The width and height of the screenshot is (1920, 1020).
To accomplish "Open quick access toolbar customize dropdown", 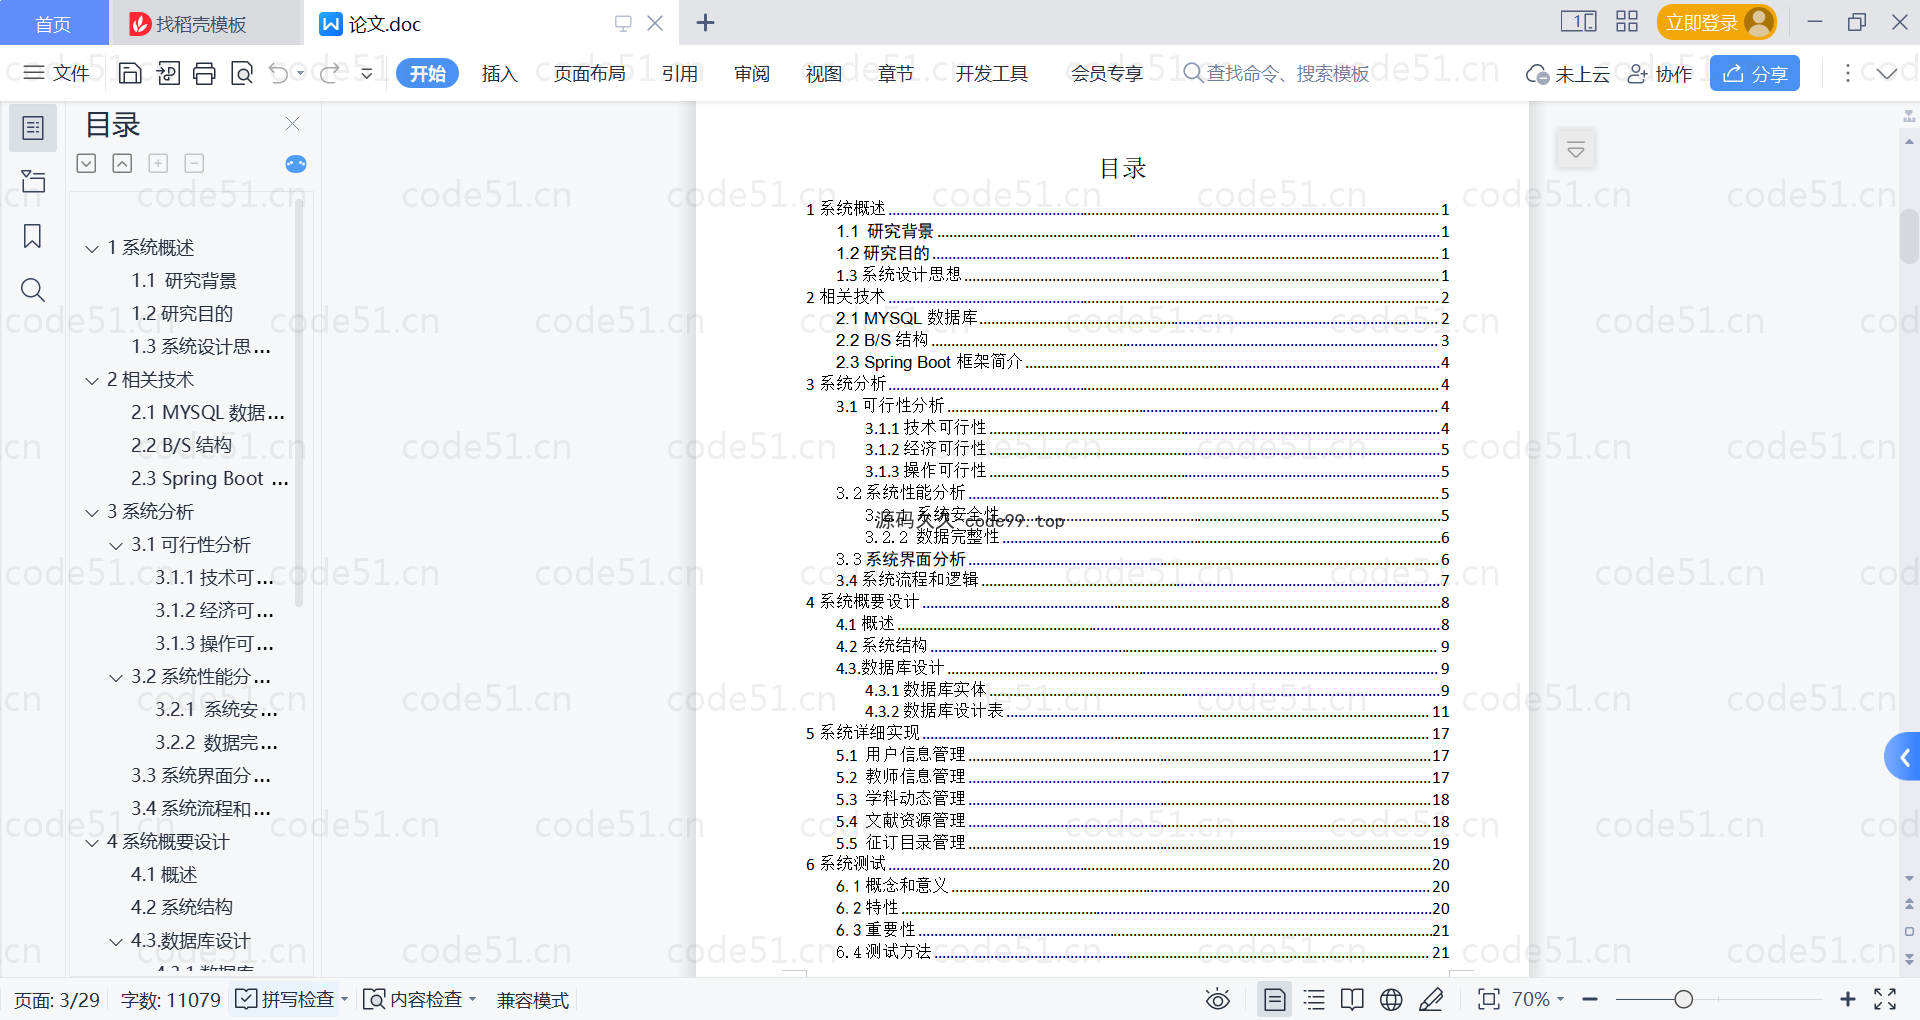I will (367, 73).
